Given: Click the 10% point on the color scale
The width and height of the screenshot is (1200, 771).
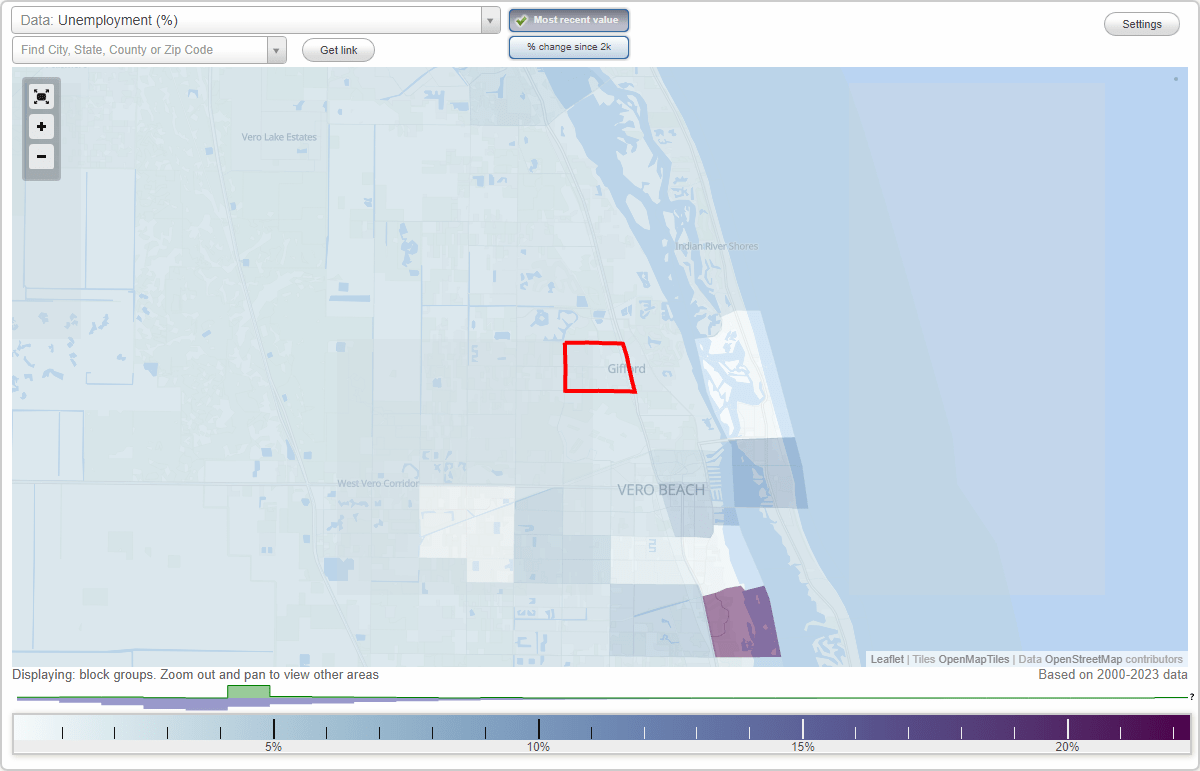Looking at the screenshot, I should (539, 729).
